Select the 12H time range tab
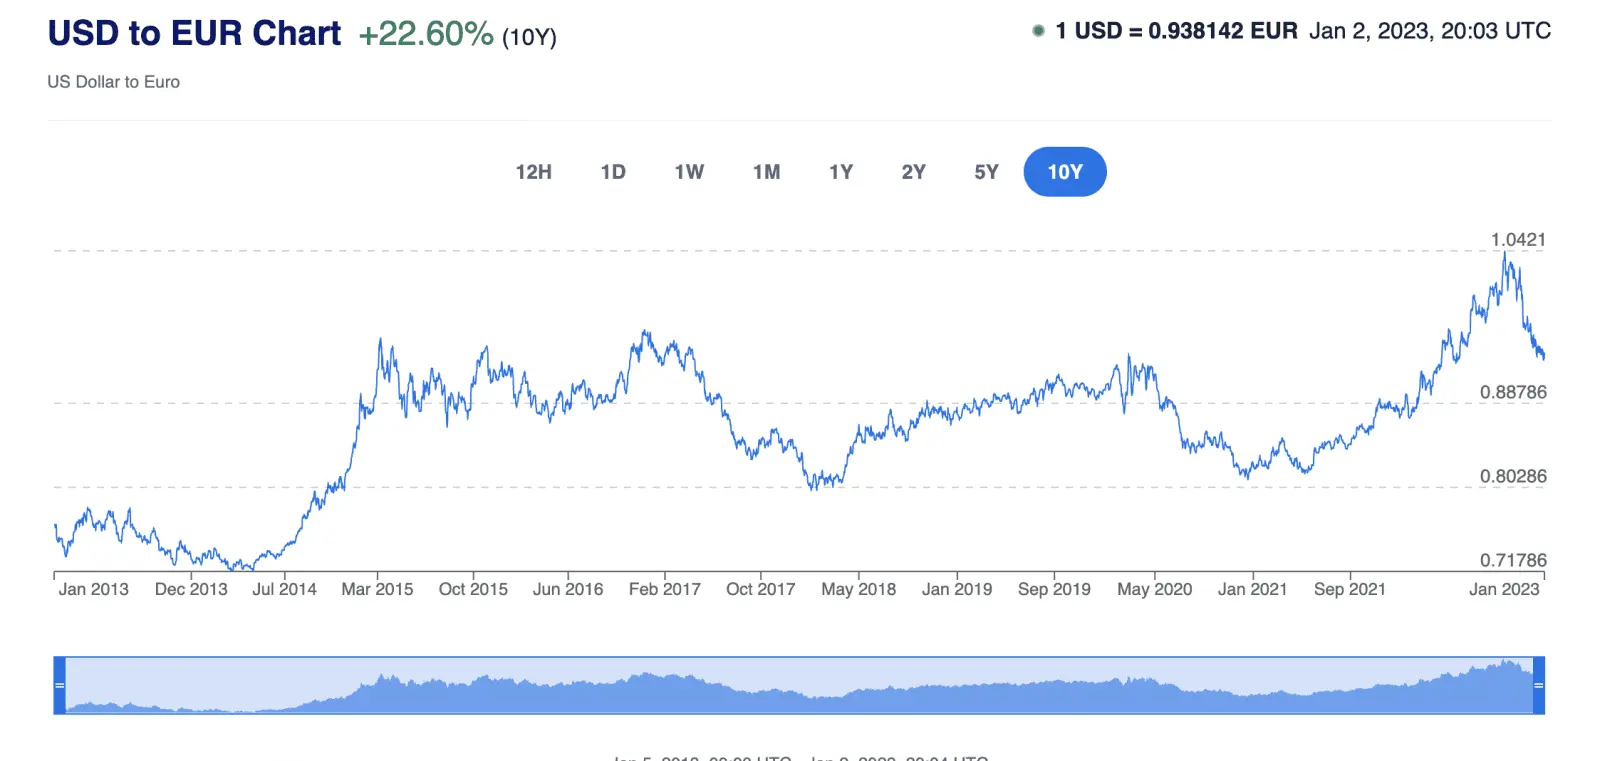Screen dimensions: 1600x761 (x=533, y=172)
